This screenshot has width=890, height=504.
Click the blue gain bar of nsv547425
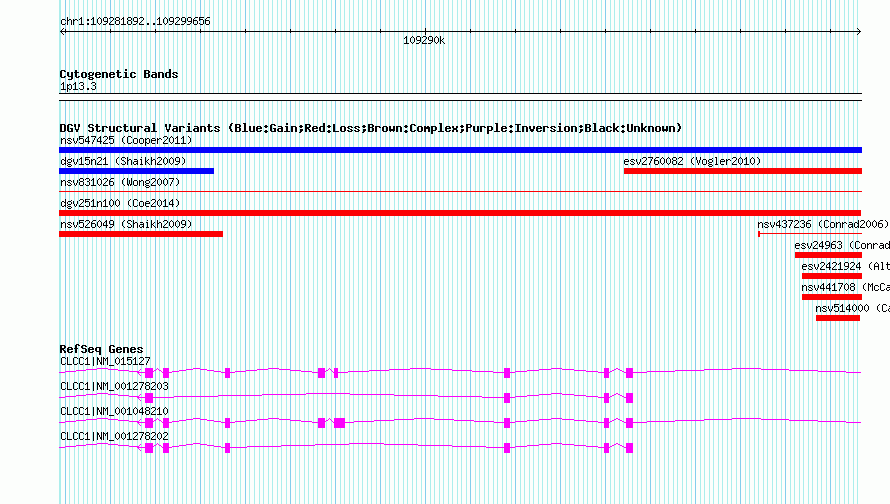click(x=460, y=150)
